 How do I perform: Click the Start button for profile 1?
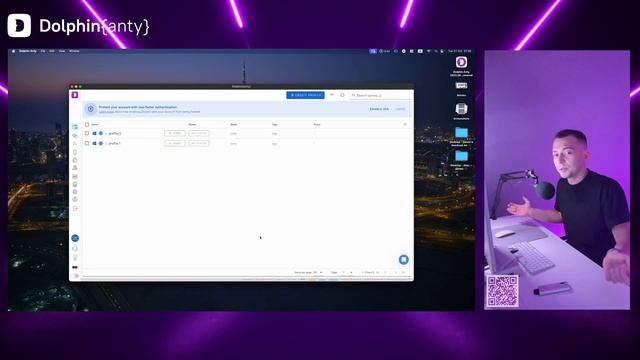175,143
